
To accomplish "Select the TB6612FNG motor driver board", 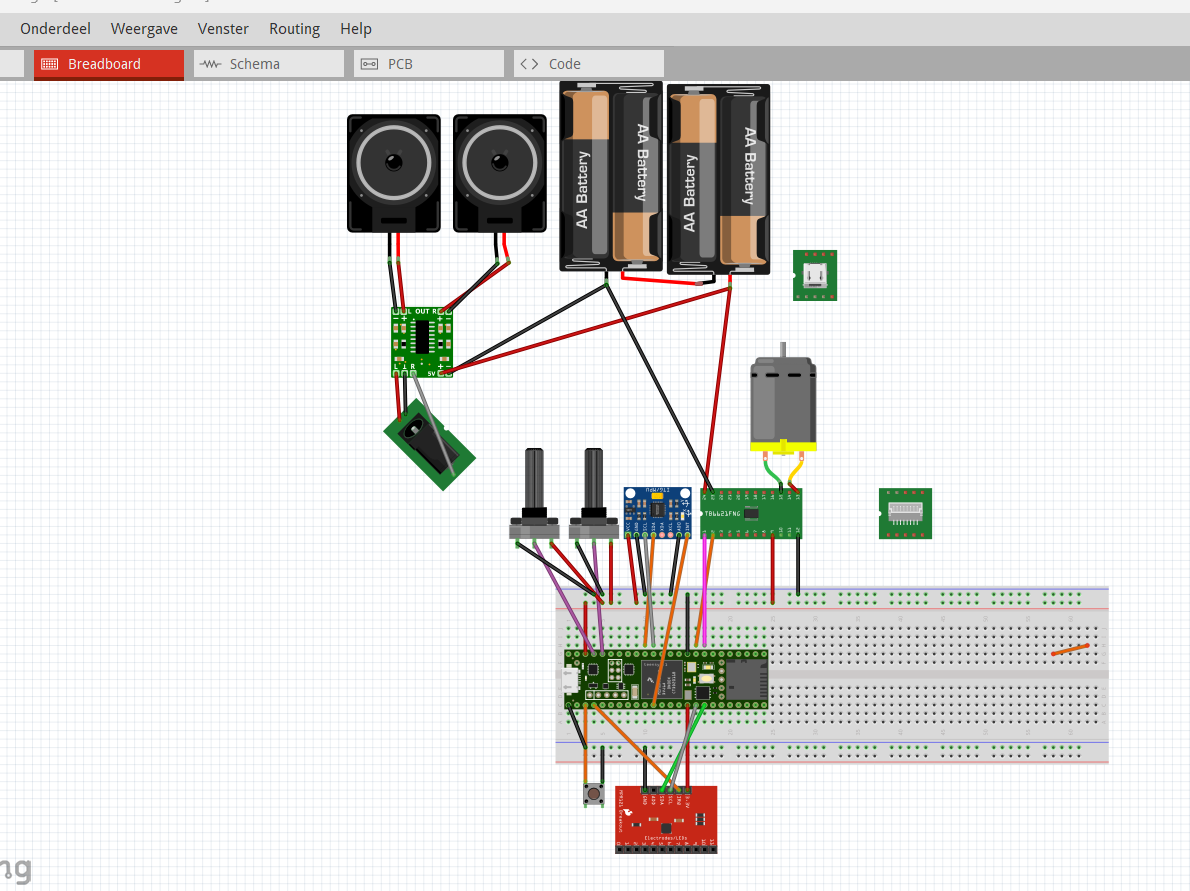I will [x=751, y=512].
